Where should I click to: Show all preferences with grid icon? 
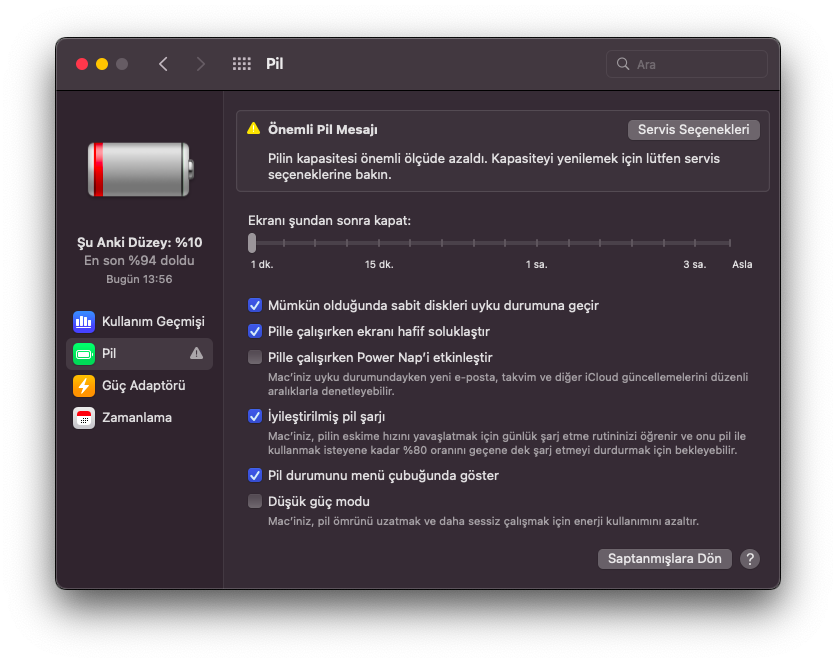click(242, 64)
